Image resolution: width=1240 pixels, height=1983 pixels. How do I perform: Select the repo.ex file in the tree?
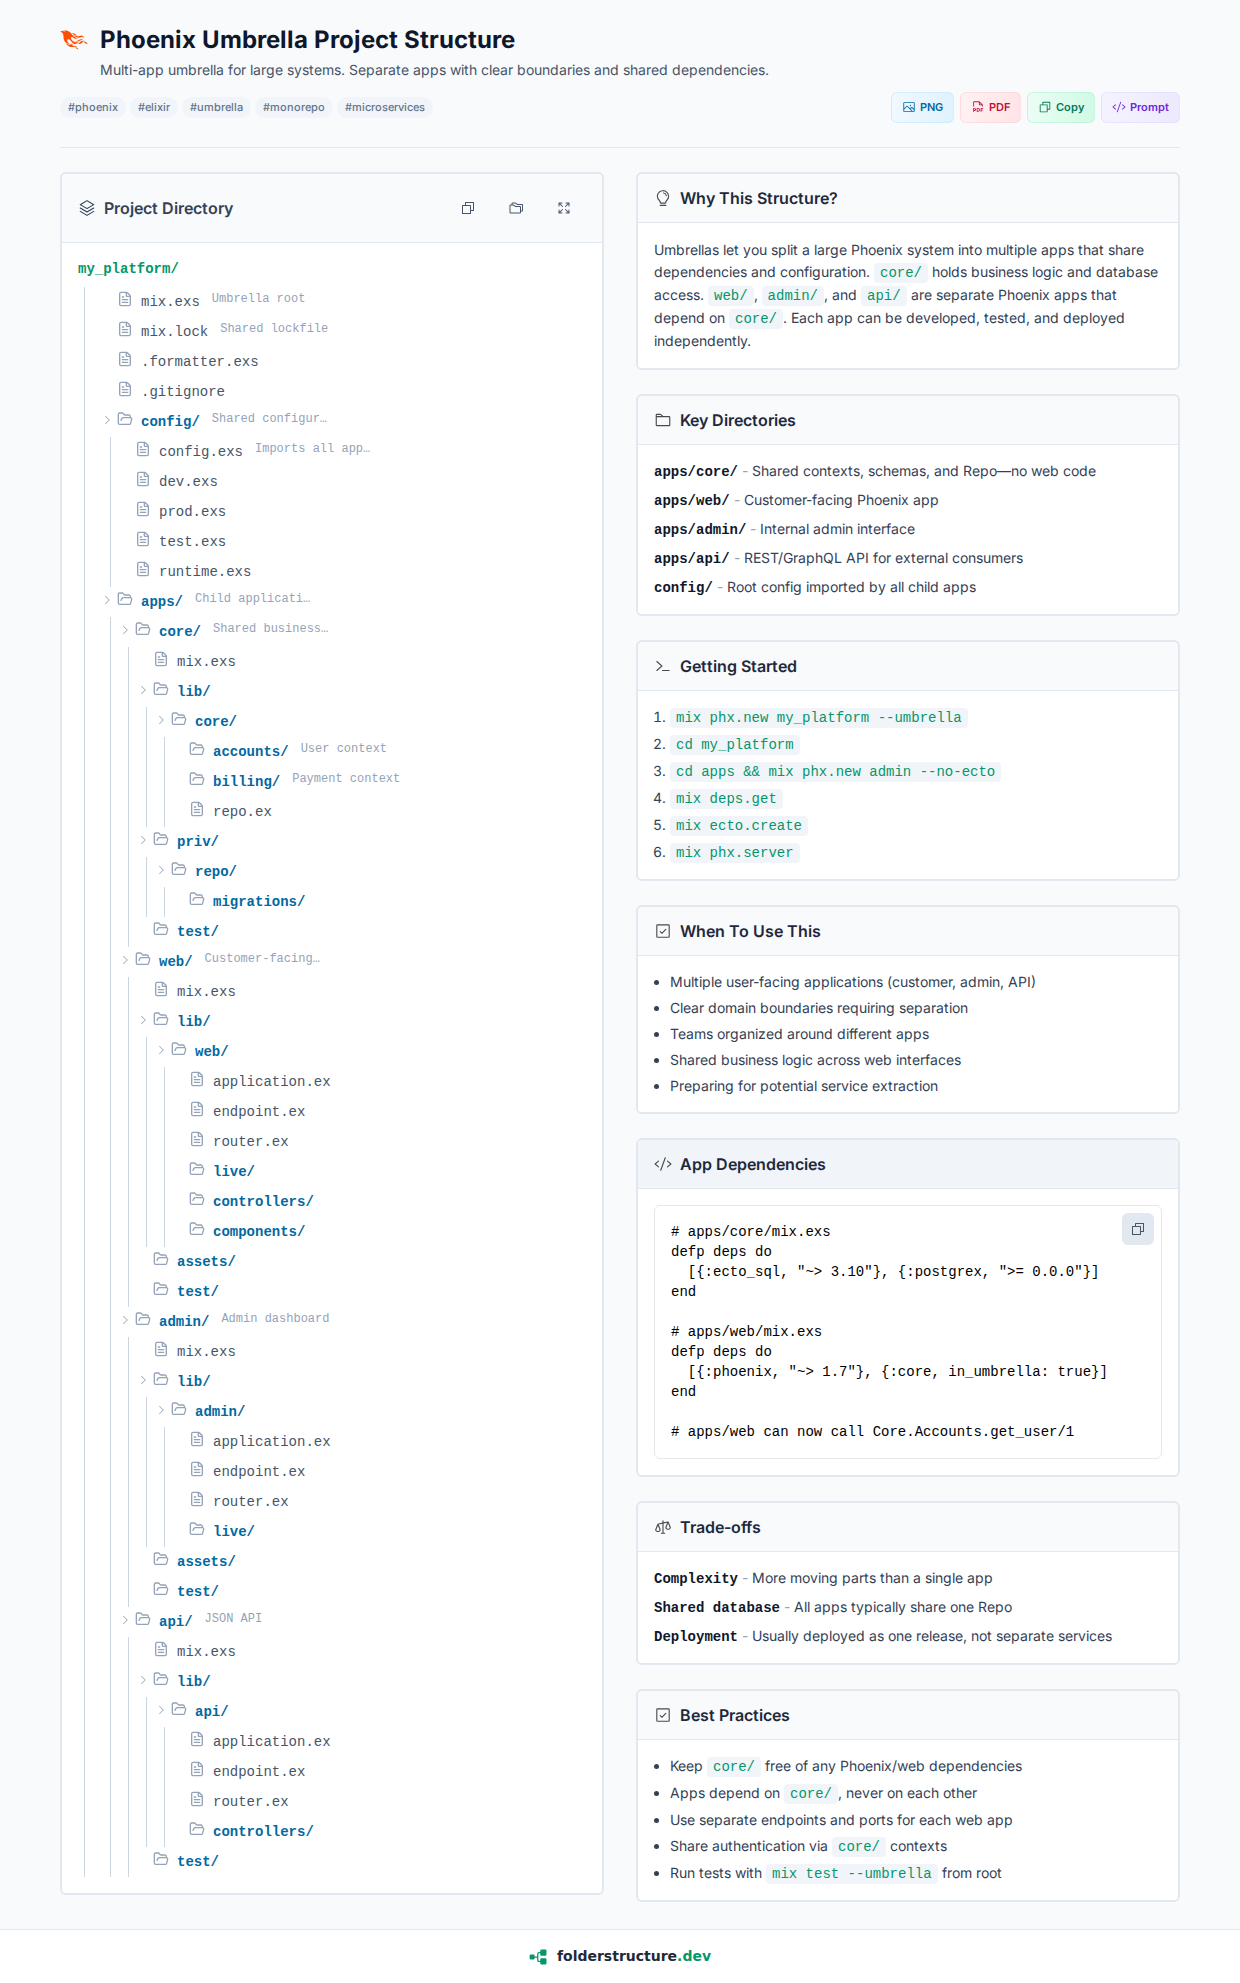tap(242, 811)
